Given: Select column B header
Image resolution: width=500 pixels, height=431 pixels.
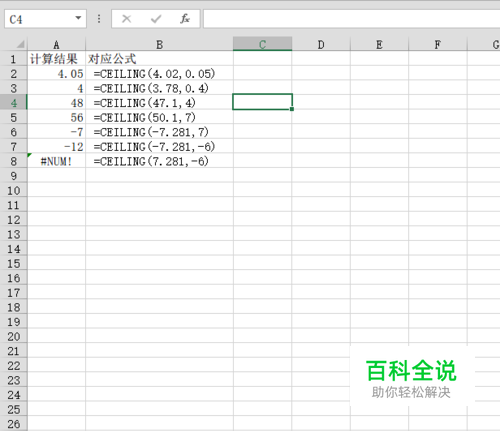Looking at the screenshot, I should coord(159,44).
